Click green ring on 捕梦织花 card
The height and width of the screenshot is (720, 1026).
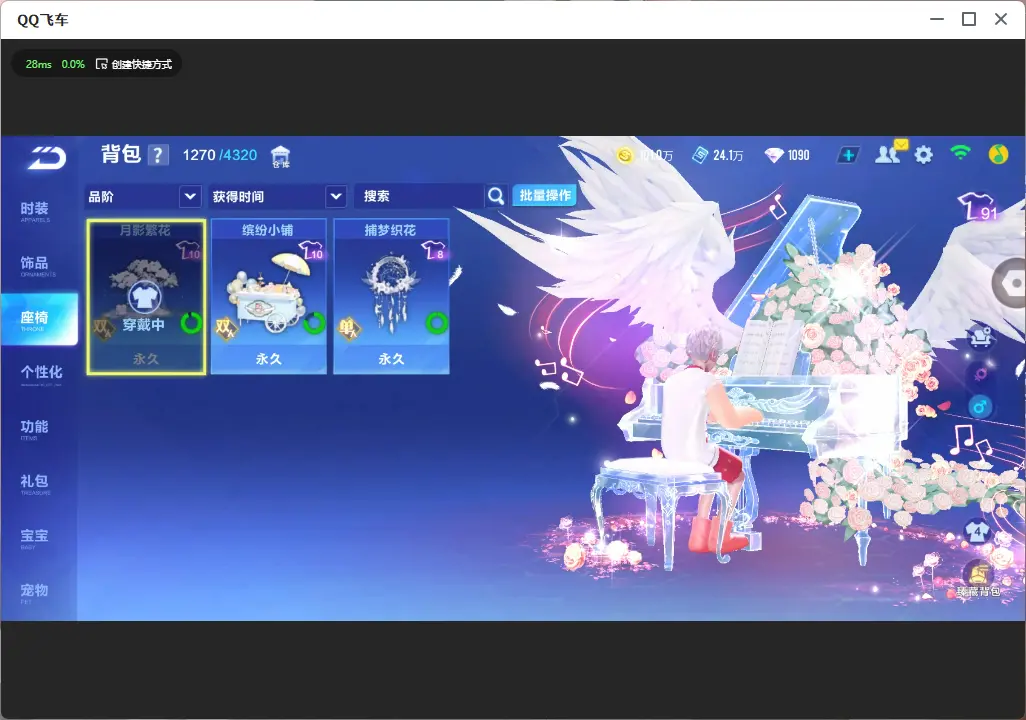(436, 322)
